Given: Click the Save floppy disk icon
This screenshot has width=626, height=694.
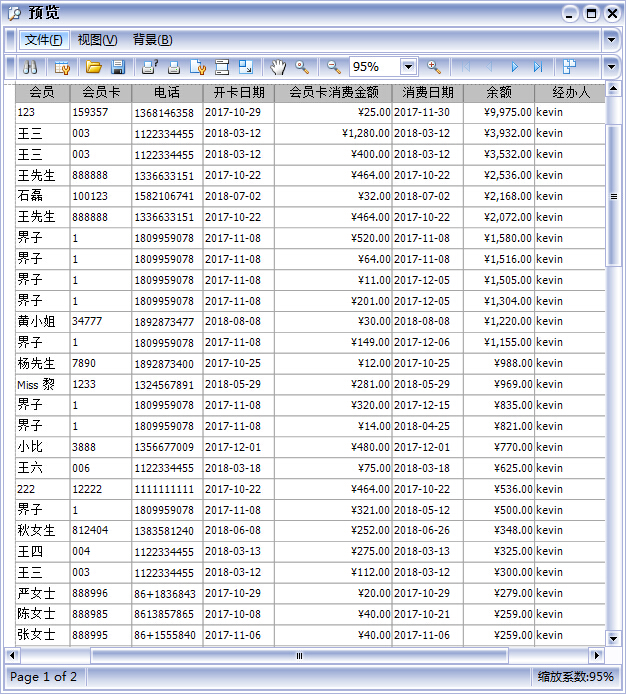Looking at the screenshot, I should (118, 67).
